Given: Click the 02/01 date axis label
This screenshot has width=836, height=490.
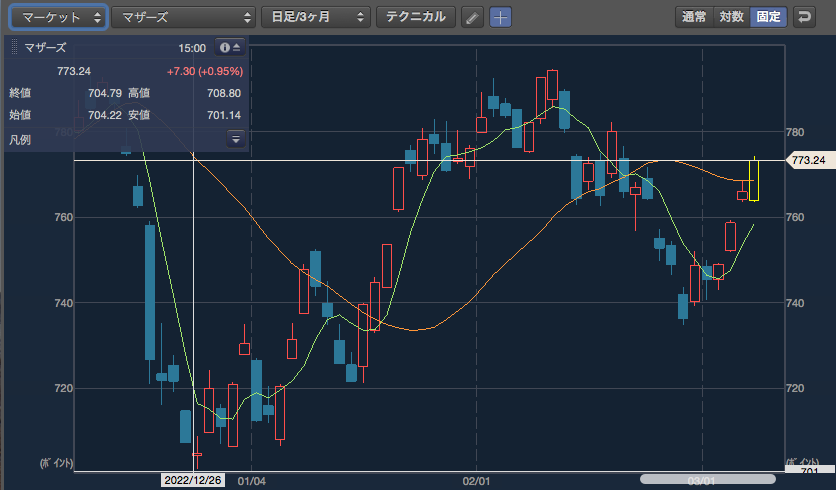Looking at the screenshot, I should [476, 481].
